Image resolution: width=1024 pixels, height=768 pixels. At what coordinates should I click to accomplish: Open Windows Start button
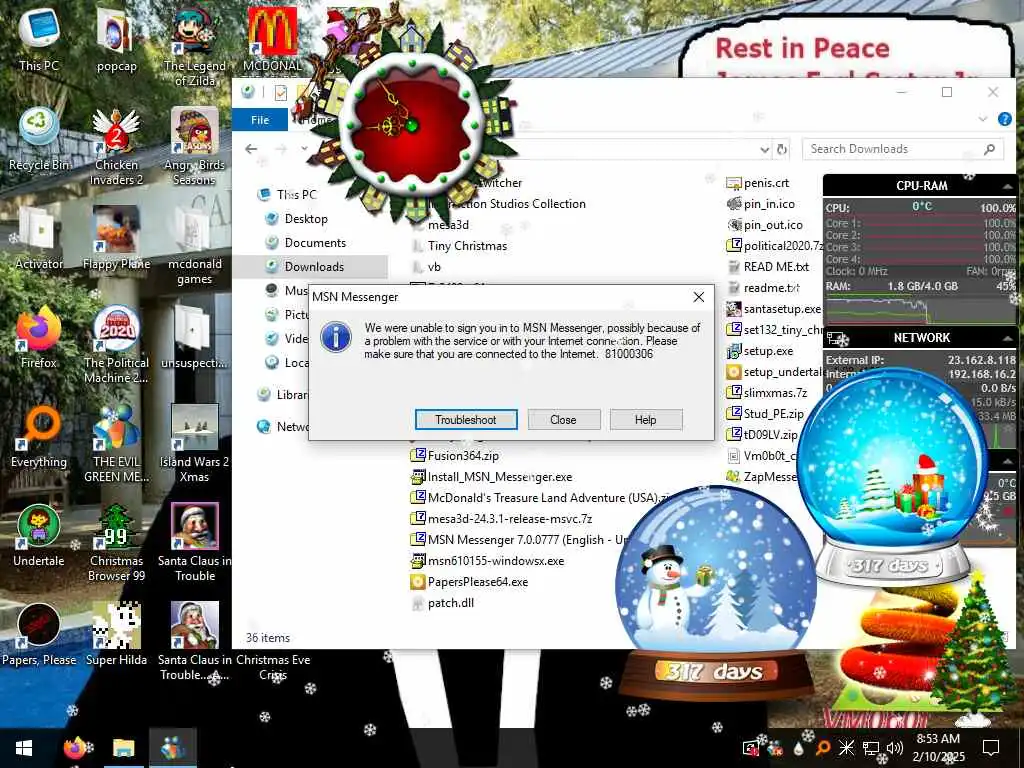click(x=24, y=748)
